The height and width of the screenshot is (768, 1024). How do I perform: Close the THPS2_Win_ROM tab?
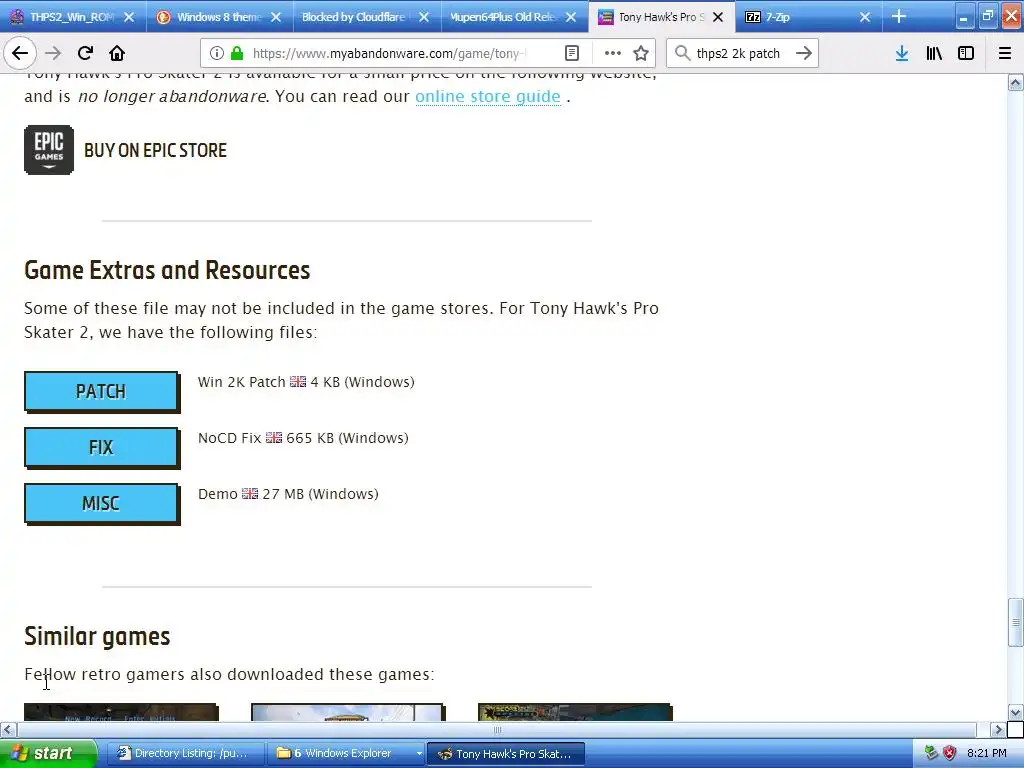coord(129,17)
